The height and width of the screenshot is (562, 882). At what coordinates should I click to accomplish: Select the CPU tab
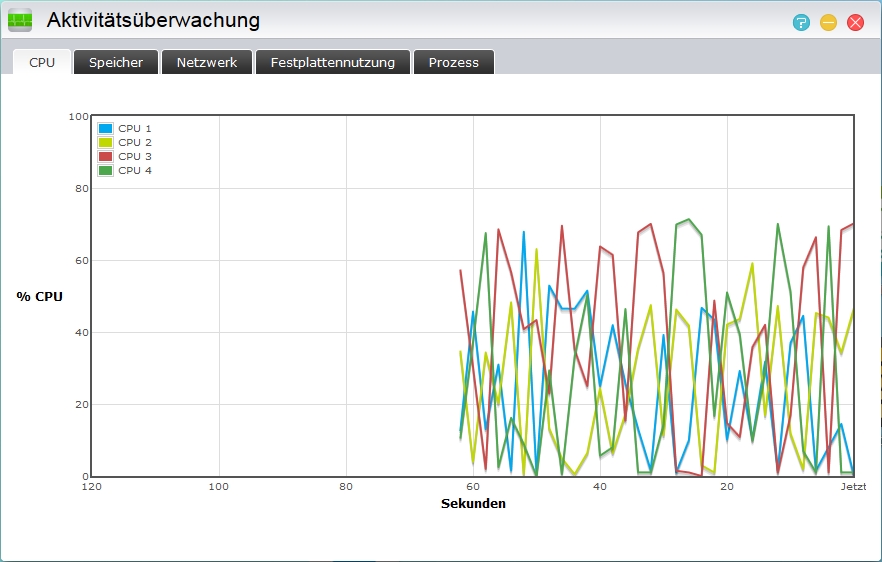42,62
